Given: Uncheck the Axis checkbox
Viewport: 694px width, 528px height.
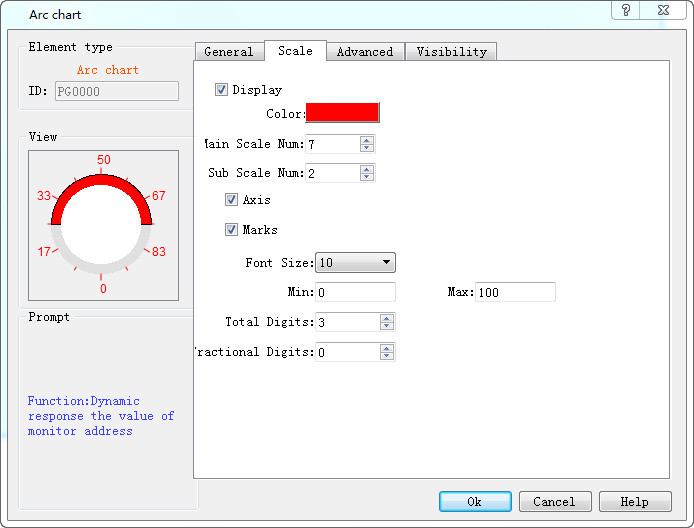Looking at the screenshot, I should pyautogui.click(x=231, y=200).
